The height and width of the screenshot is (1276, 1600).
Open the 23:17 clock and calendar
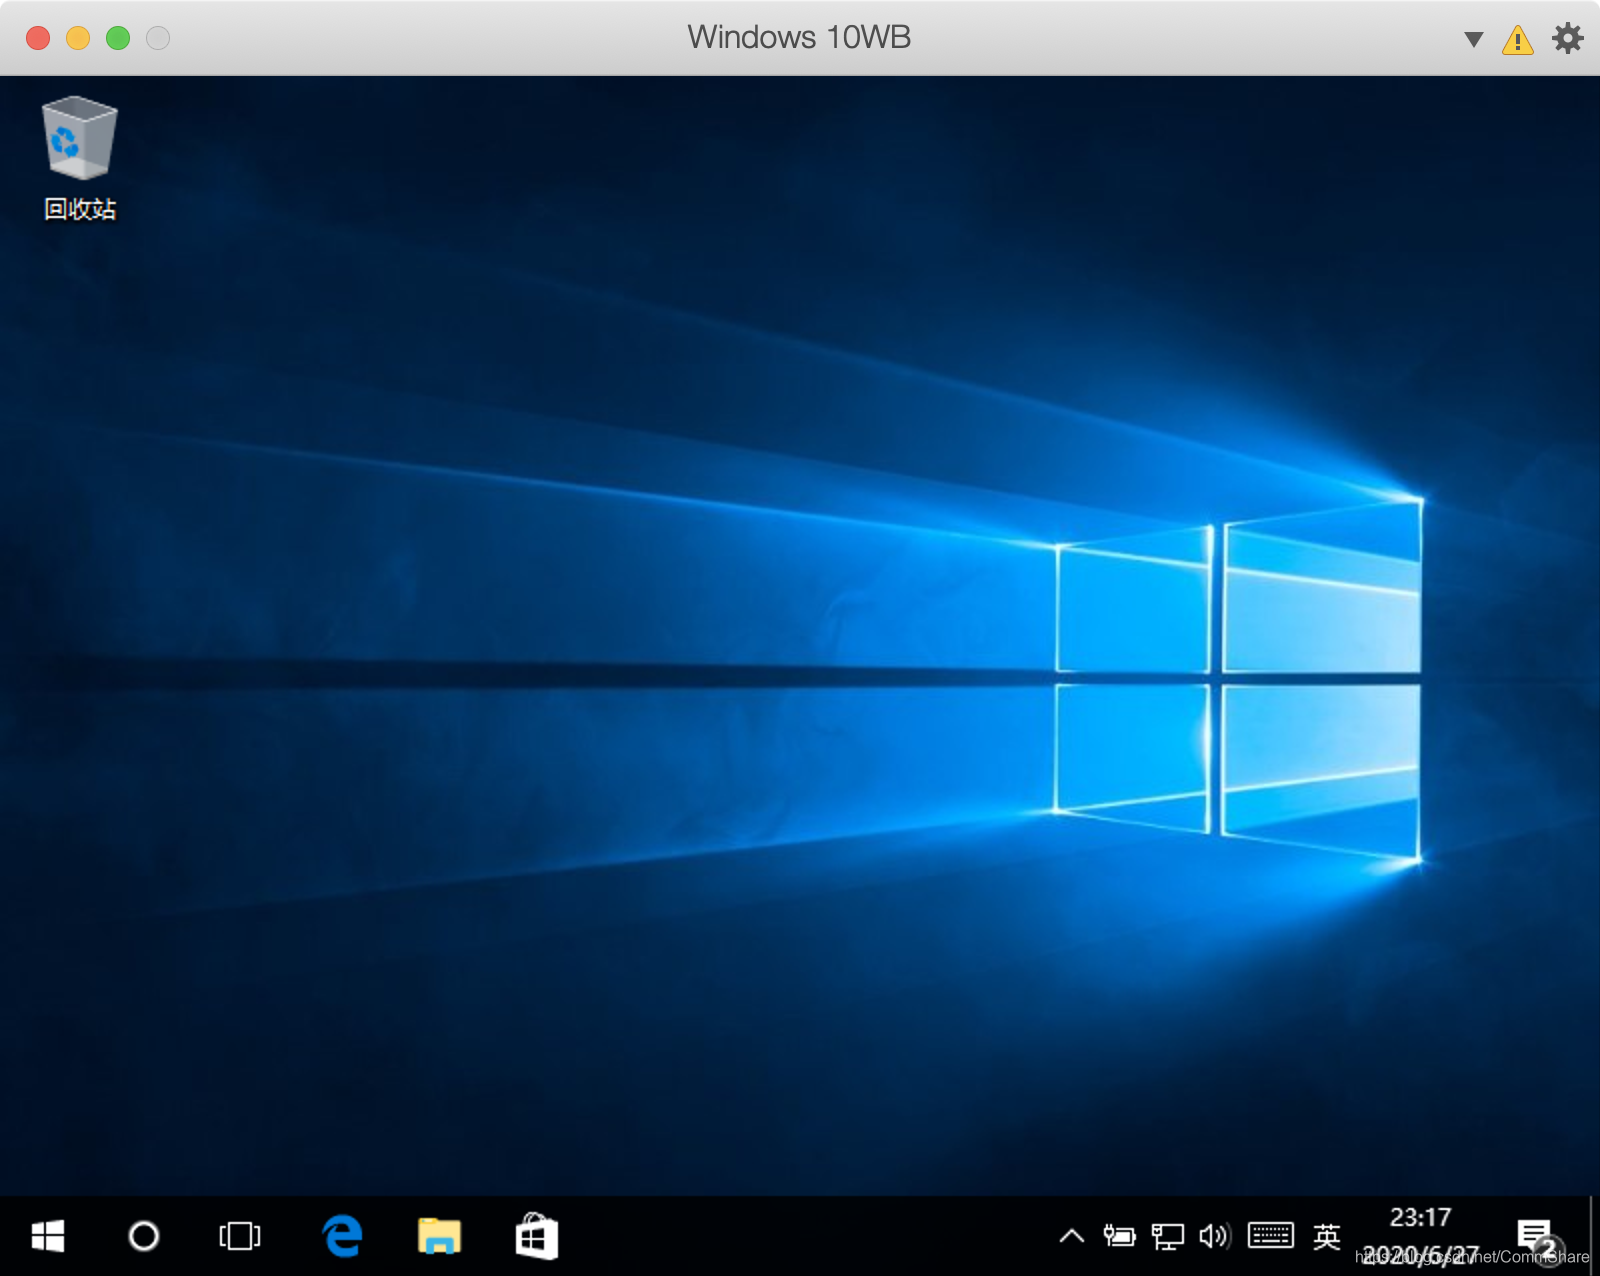pos(1420,1236)
